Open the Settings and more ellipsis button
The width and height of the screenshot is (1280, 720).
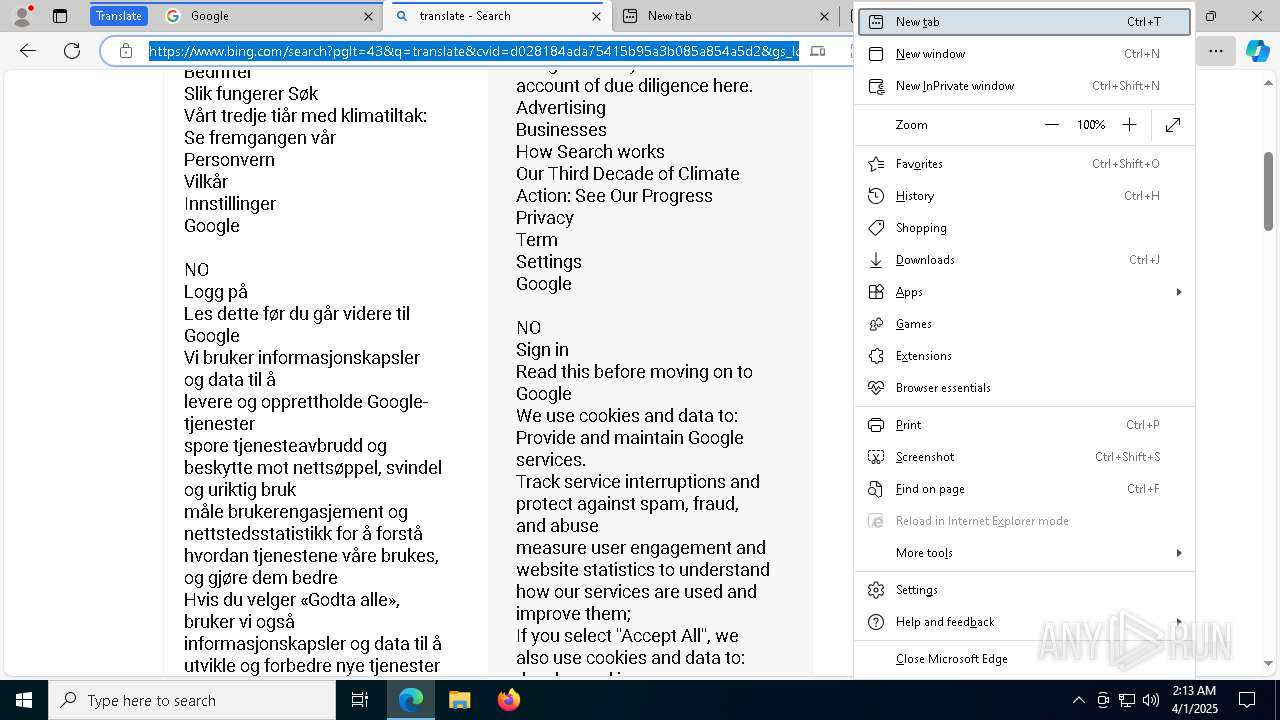coord(1216,51)
